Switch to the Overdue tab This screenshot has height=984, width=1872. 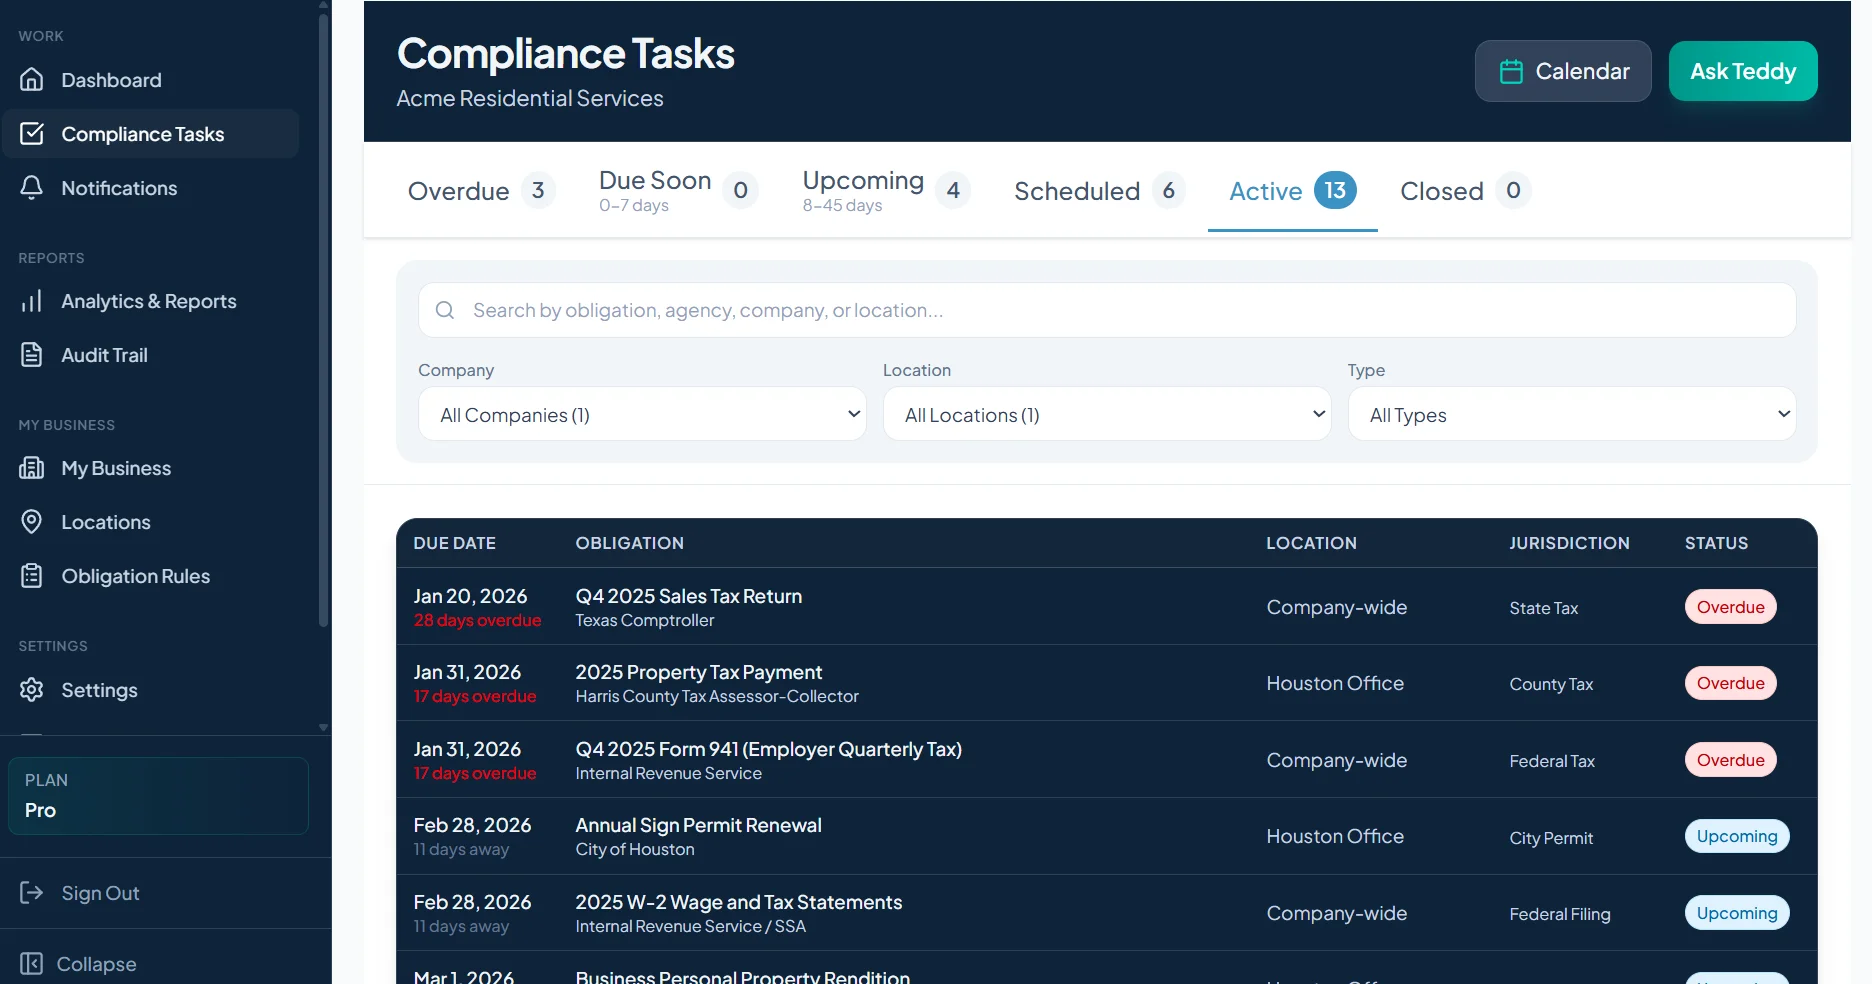pyautogui.click(x=481, y=191)
